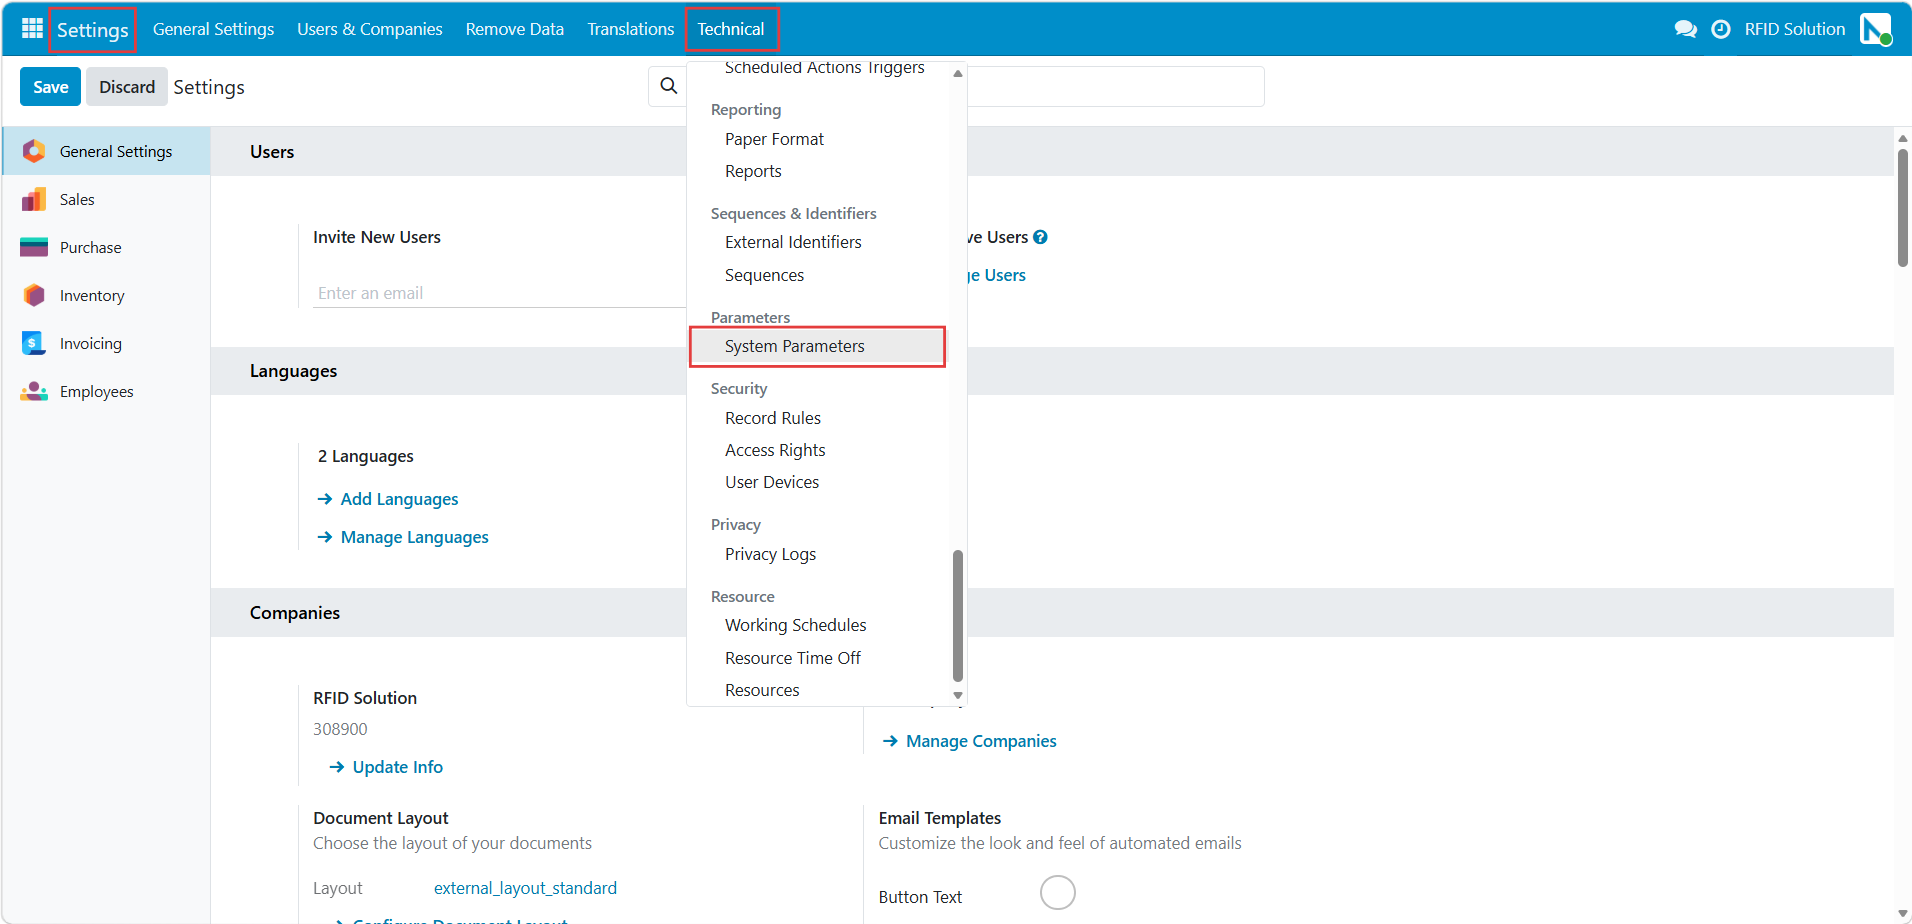This screenshot has width=1912, height=924.
Task: Click the search magnifier icon
Action: (669, 86)
